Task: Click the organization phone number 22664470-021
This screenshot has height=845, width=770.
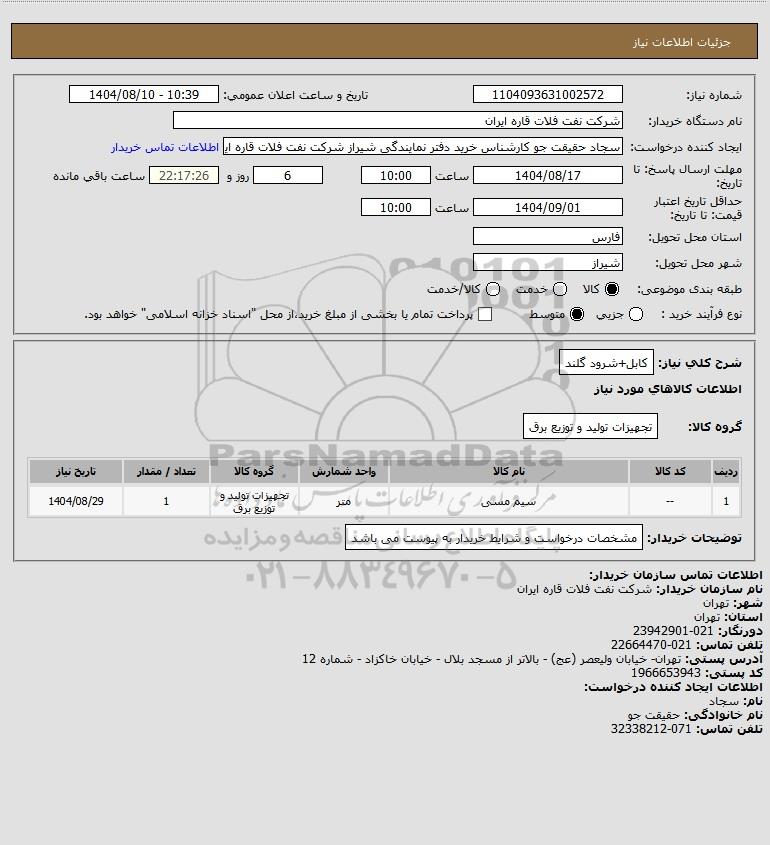Action: click(651, 645)
